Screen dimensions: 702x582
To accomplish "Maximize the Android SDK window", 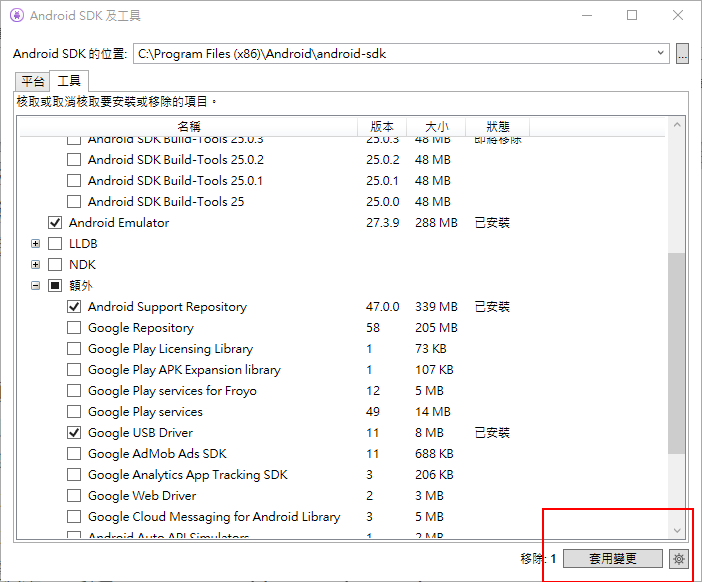I will 632,15.
